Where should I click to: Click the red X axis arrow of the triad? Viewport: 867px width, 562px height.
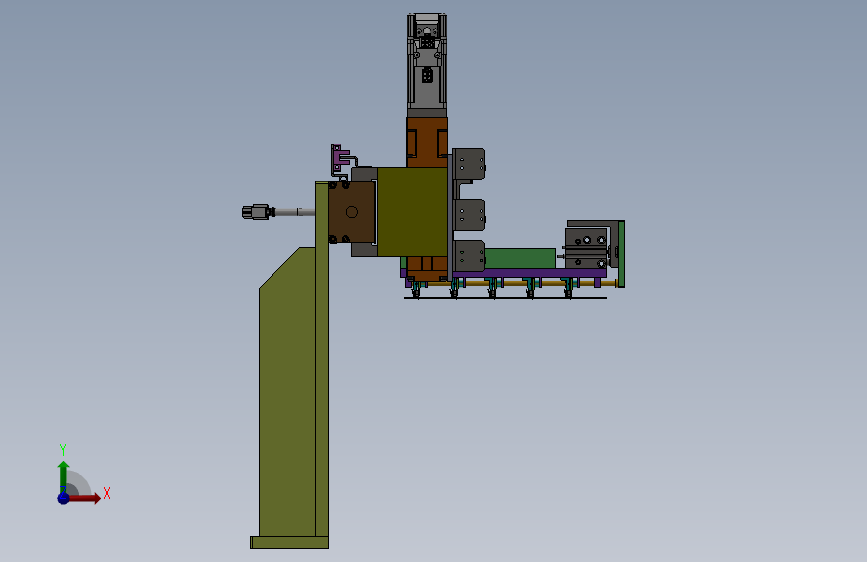click(x=84, y=498)
